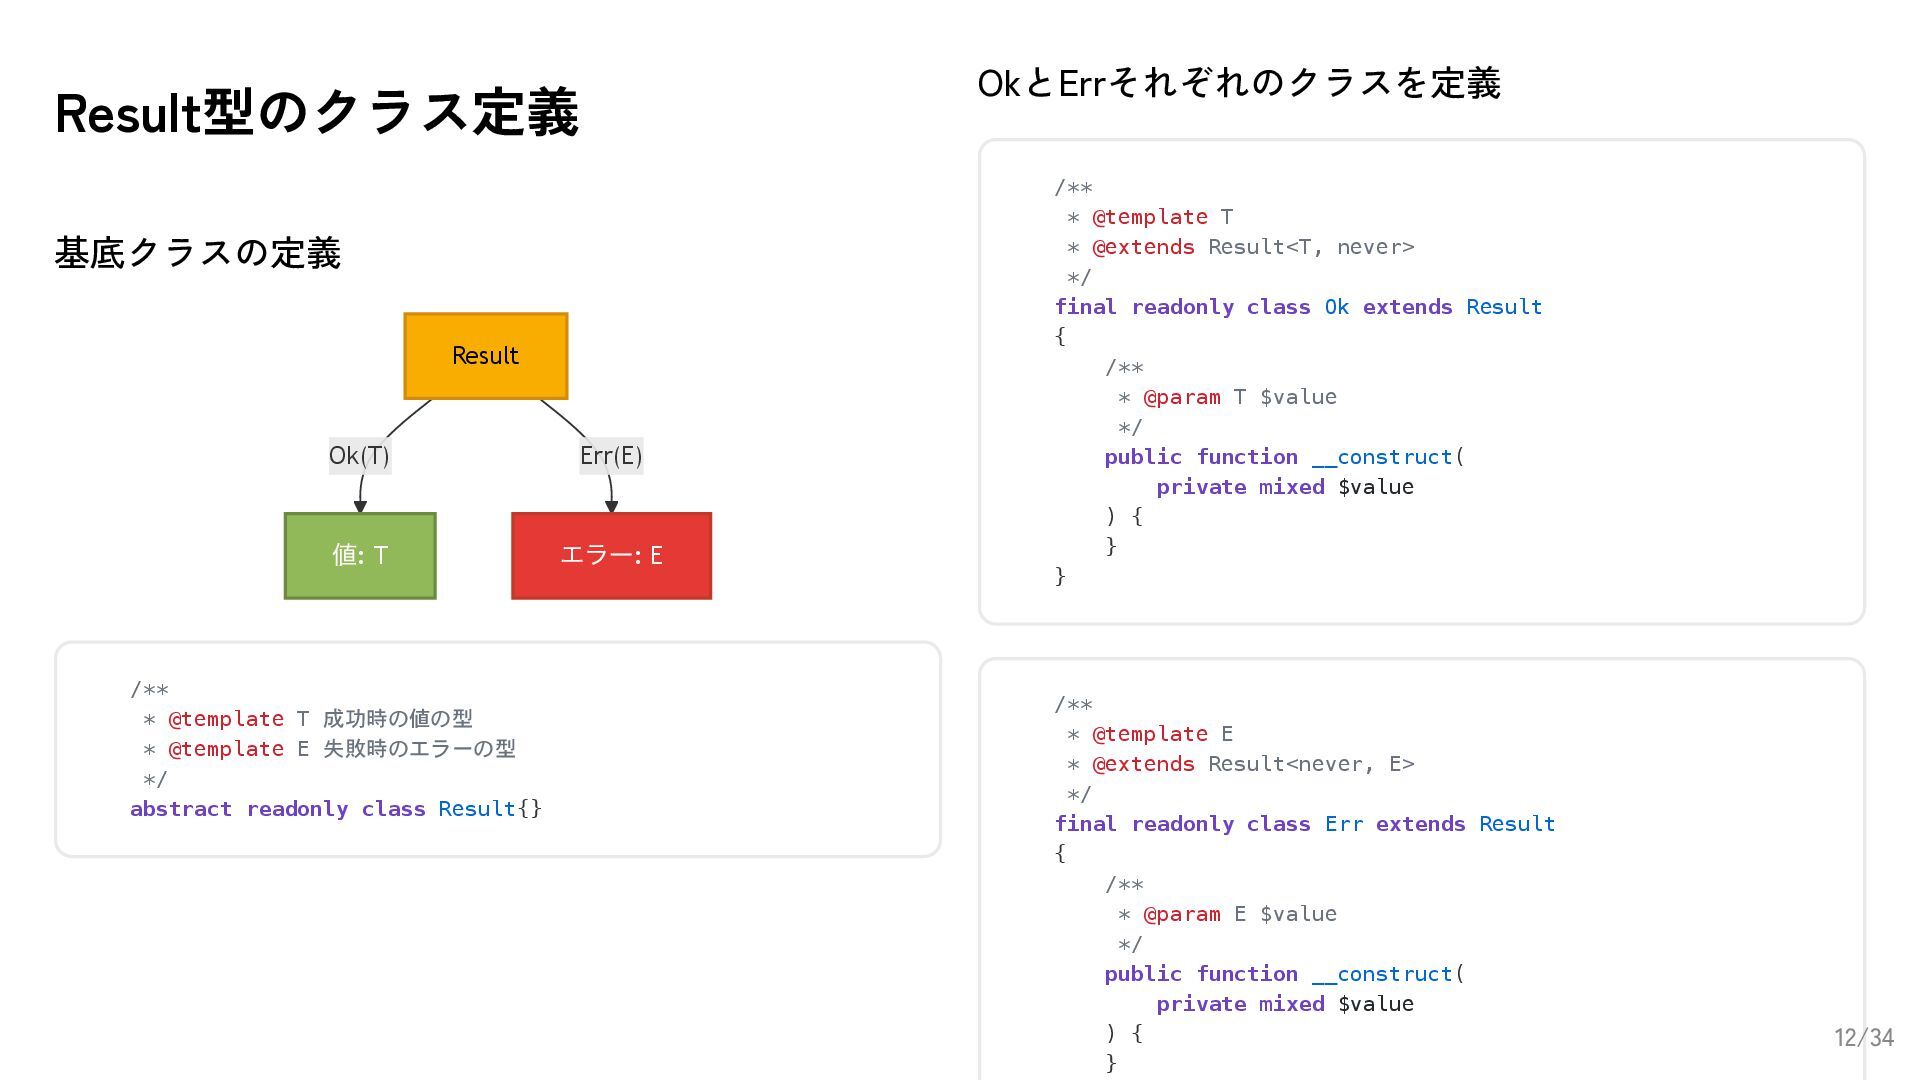Click __construct in the Ok class
Screen dimensions: 1920x1080
point(1383,457)
